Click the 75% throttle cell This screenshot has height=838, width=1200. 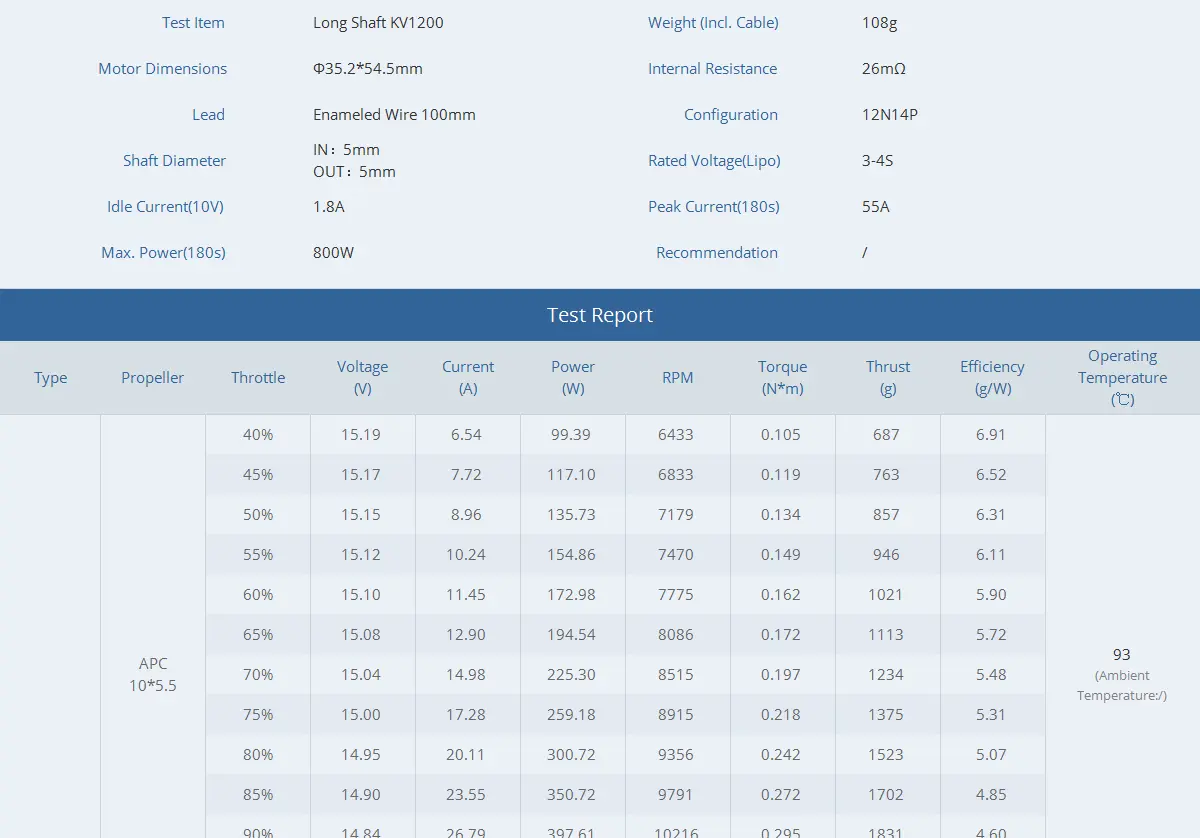[x=258, y=714]
